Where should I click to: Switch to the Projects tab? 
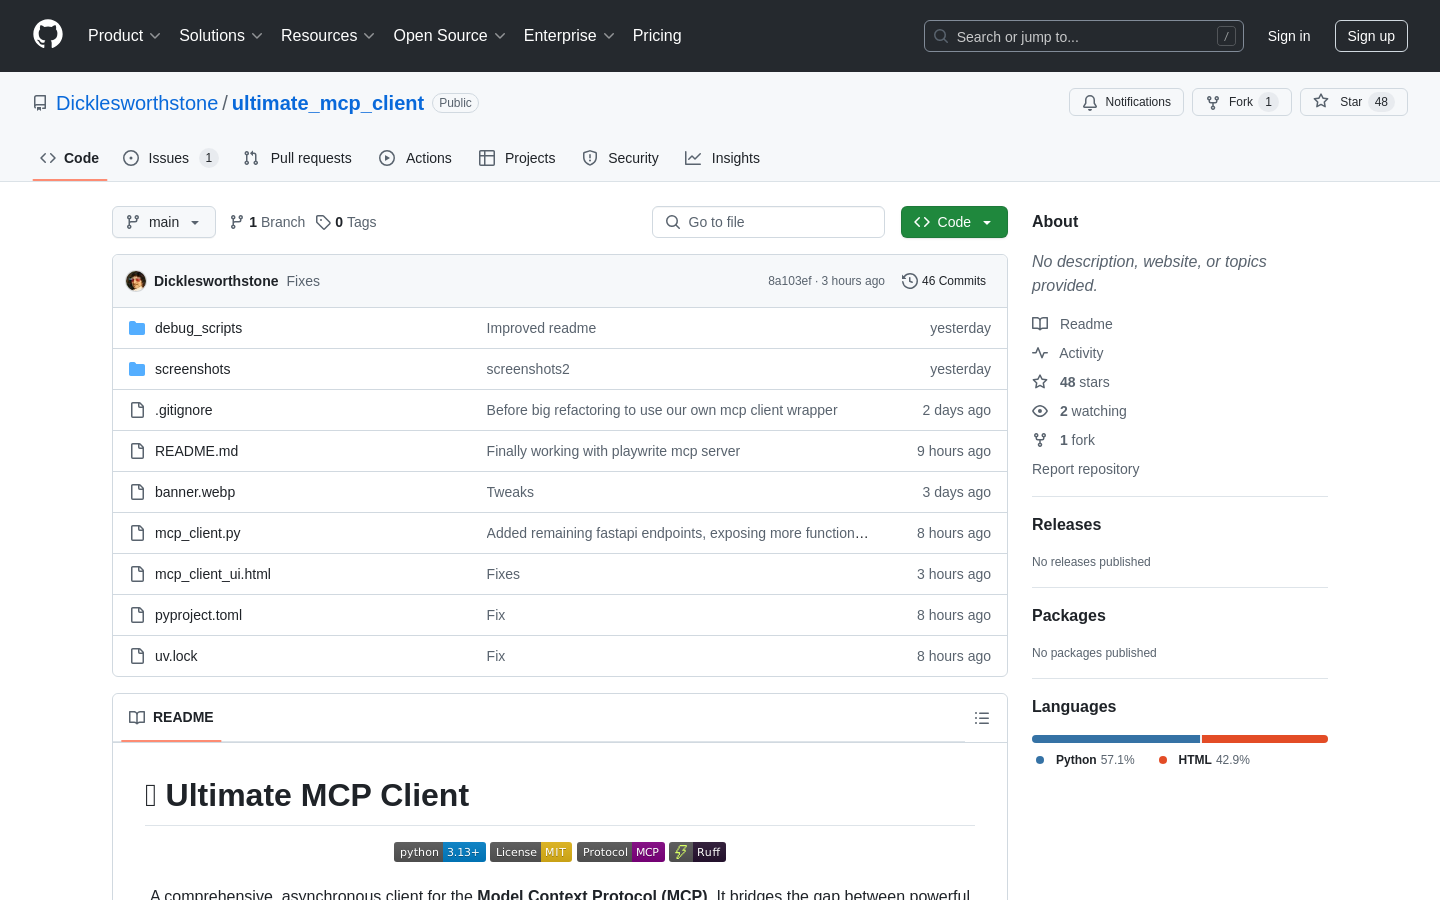[517, 158]
